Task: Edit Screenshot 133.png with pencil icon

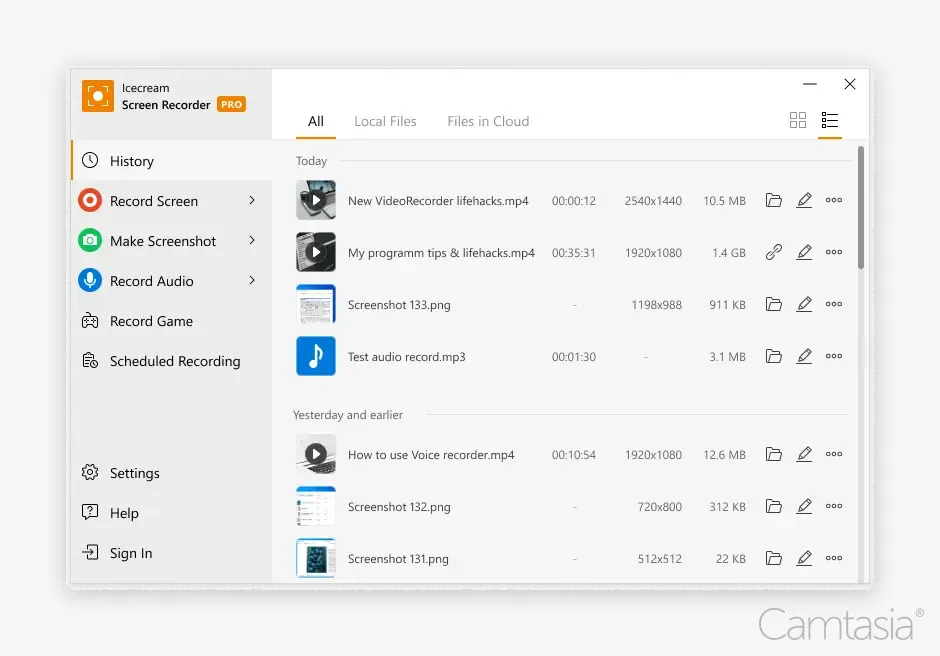Action: (x=804, y=304)
